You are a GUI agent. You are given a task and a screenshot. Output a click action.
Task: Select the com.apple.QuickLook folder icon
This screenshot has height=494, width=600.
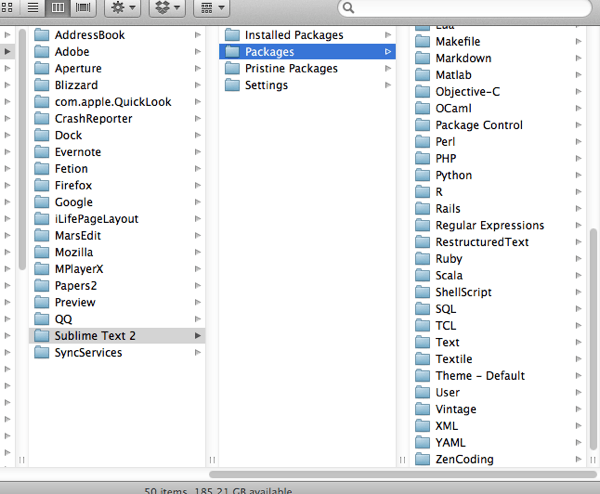click(x=41, y=102)
